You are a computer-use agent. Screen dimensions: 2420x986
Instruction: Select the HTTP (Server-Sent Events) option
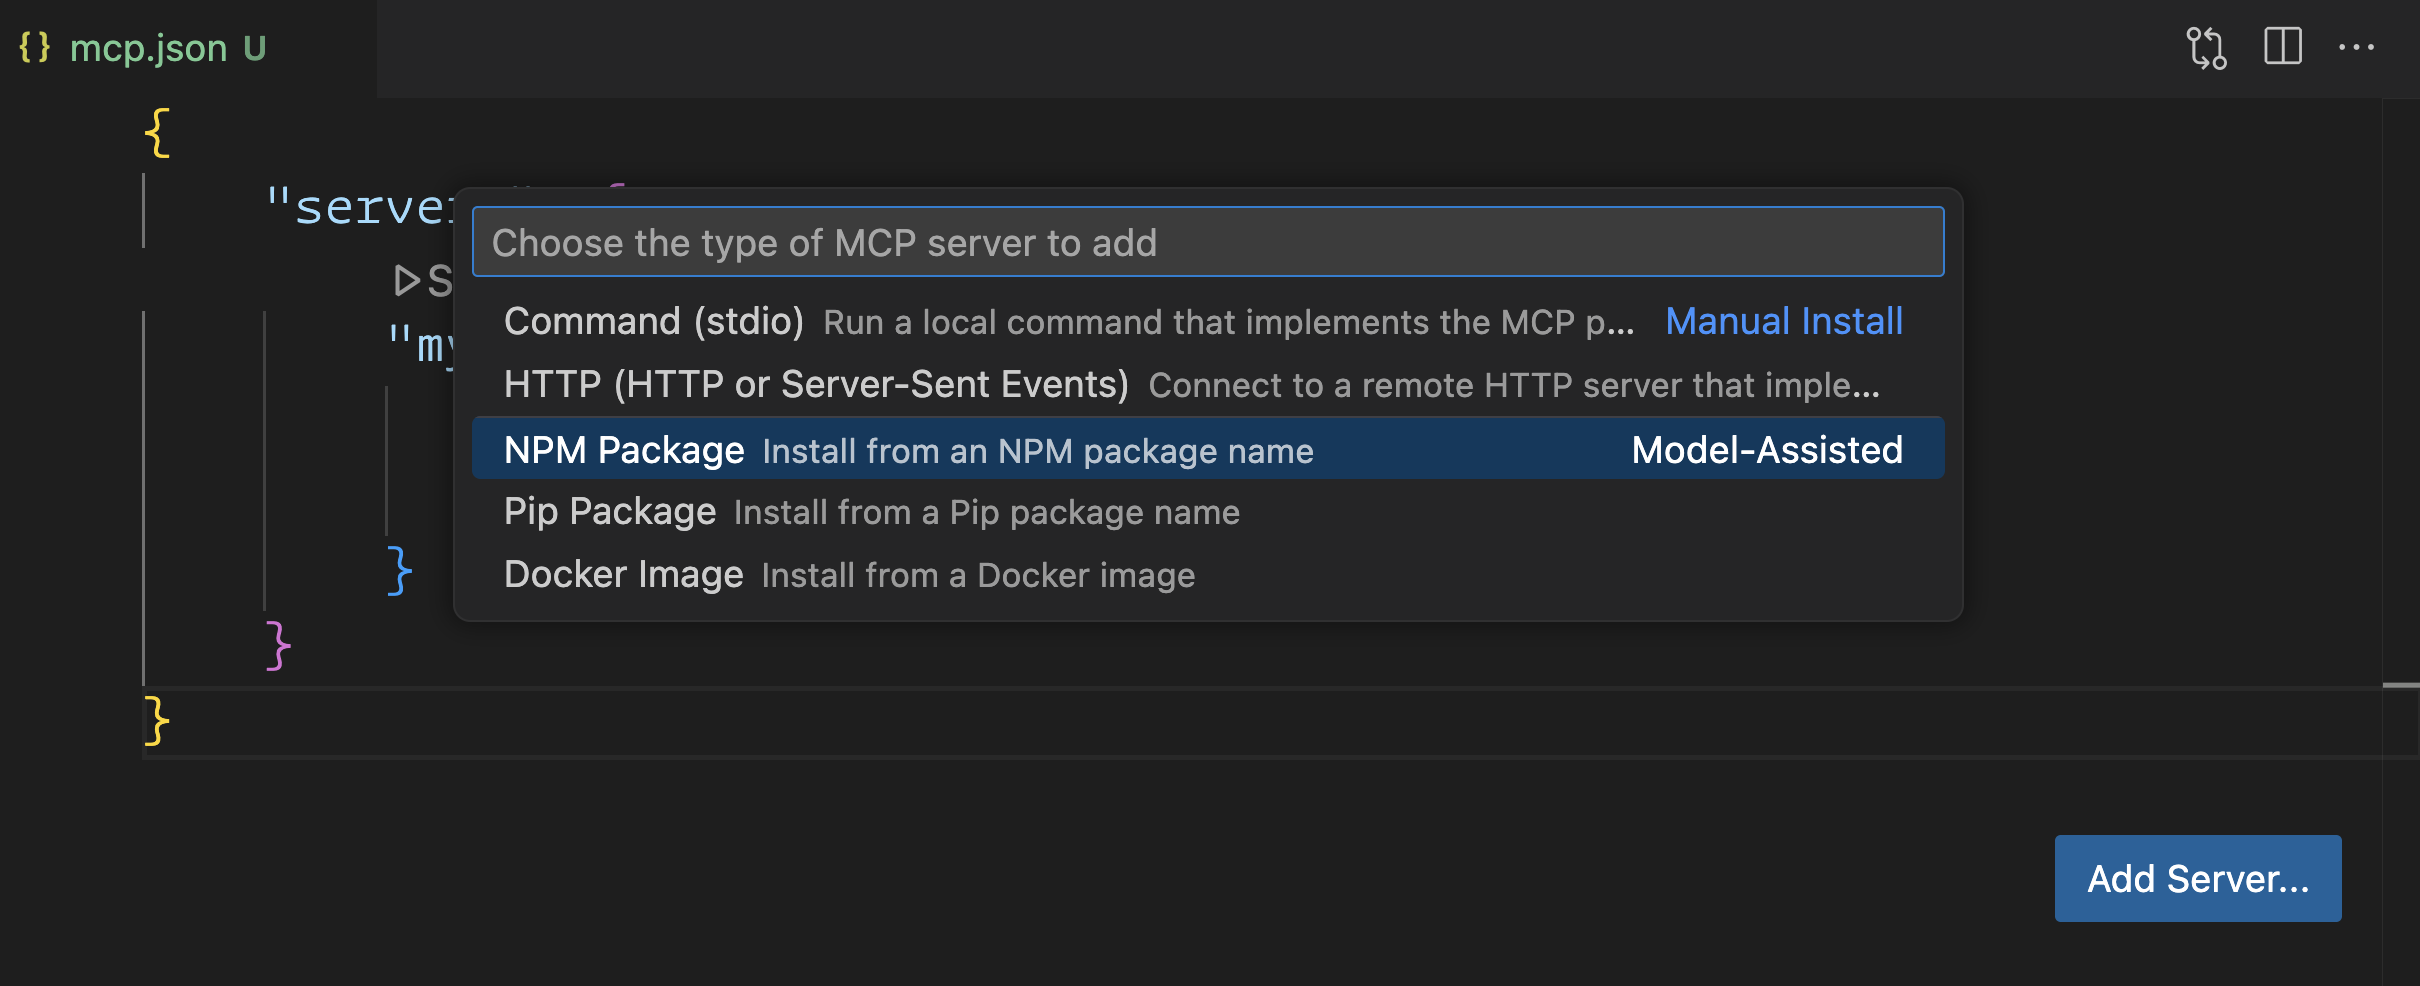[x=817, y=384]
